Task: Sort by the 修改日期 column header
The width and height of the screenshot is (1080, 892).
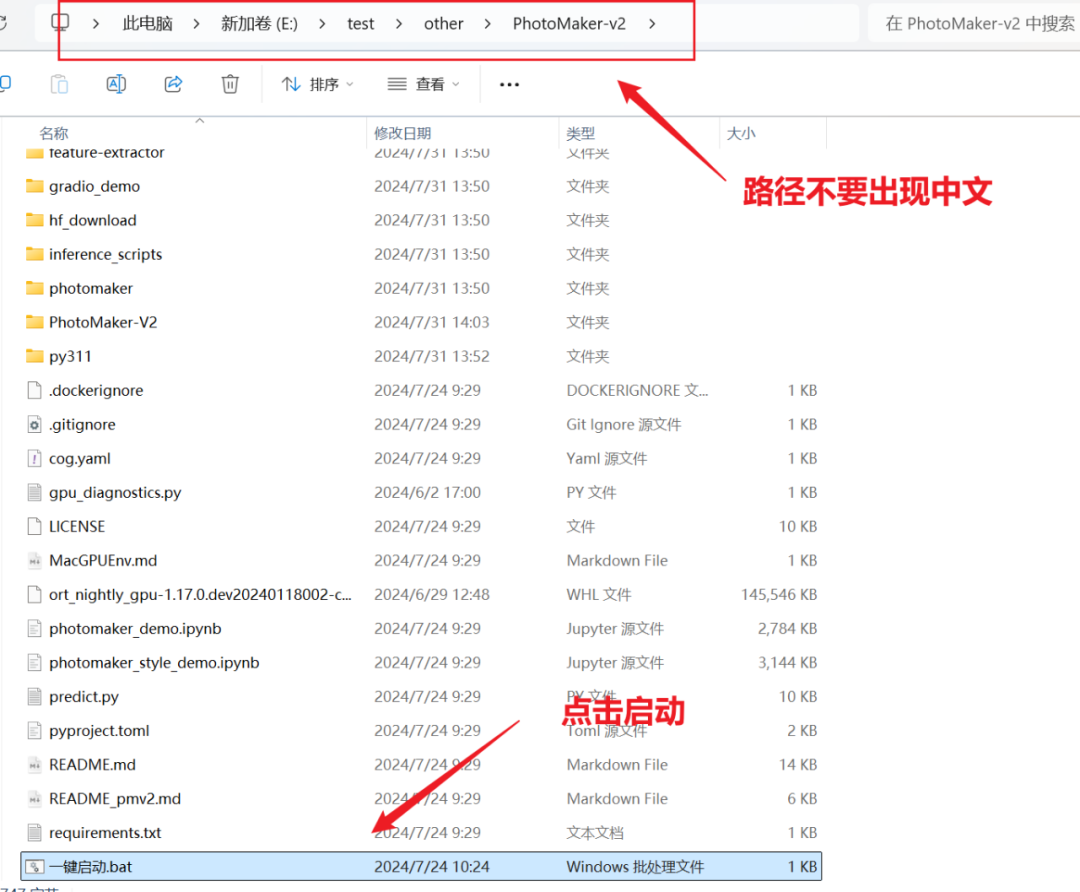Action: pos(402,133)
